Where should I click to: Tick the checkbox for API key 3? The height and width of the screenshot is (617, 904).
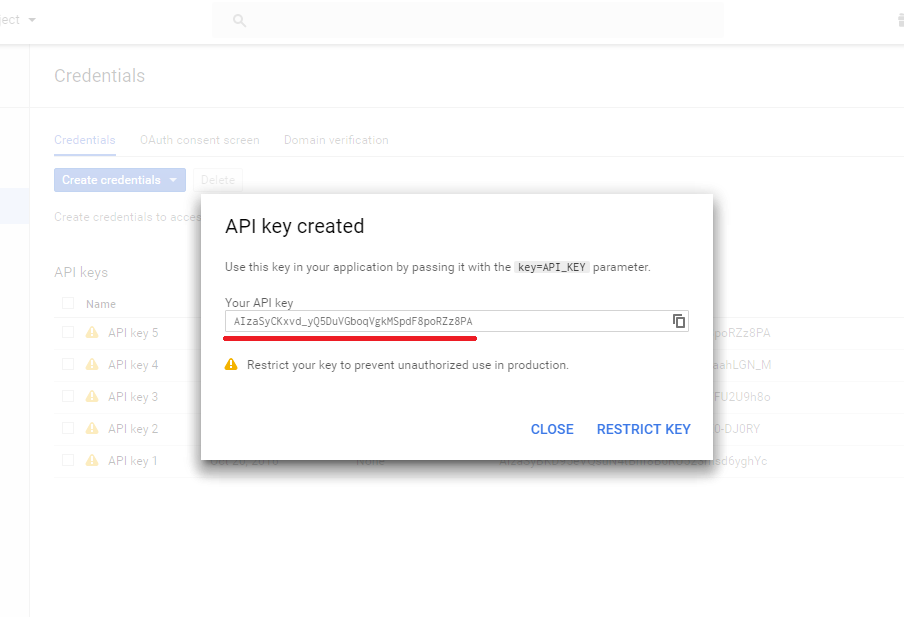point(68,396)
